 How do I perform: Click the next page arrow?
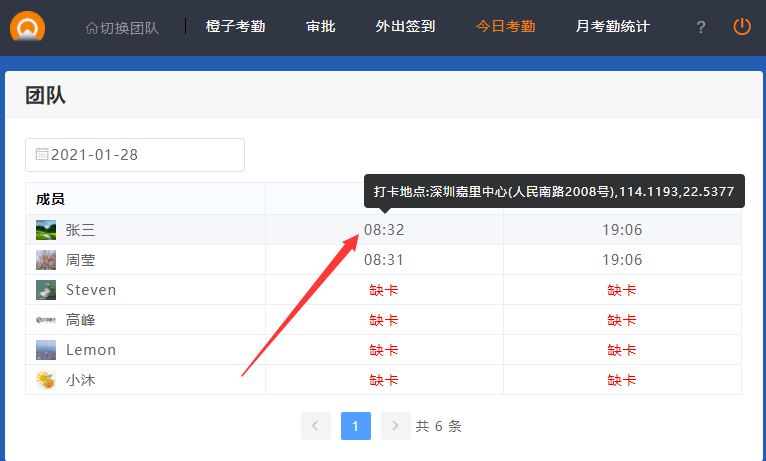pos(396,425)
